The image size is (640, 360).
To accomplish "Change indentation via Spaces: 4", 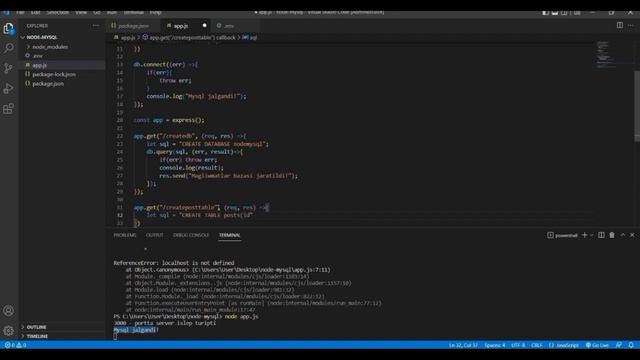I will click(x=495, y=345).
